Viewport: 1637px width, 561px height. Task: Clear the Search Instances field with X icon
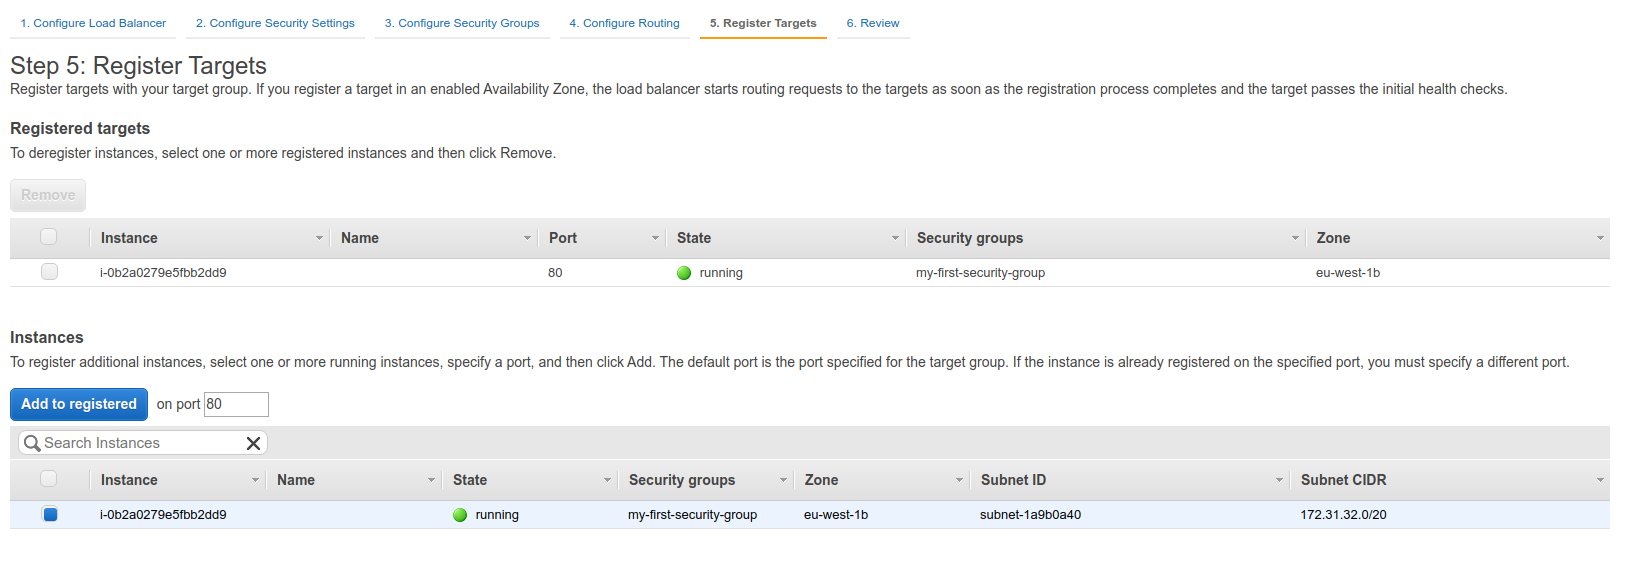point(254,443)
